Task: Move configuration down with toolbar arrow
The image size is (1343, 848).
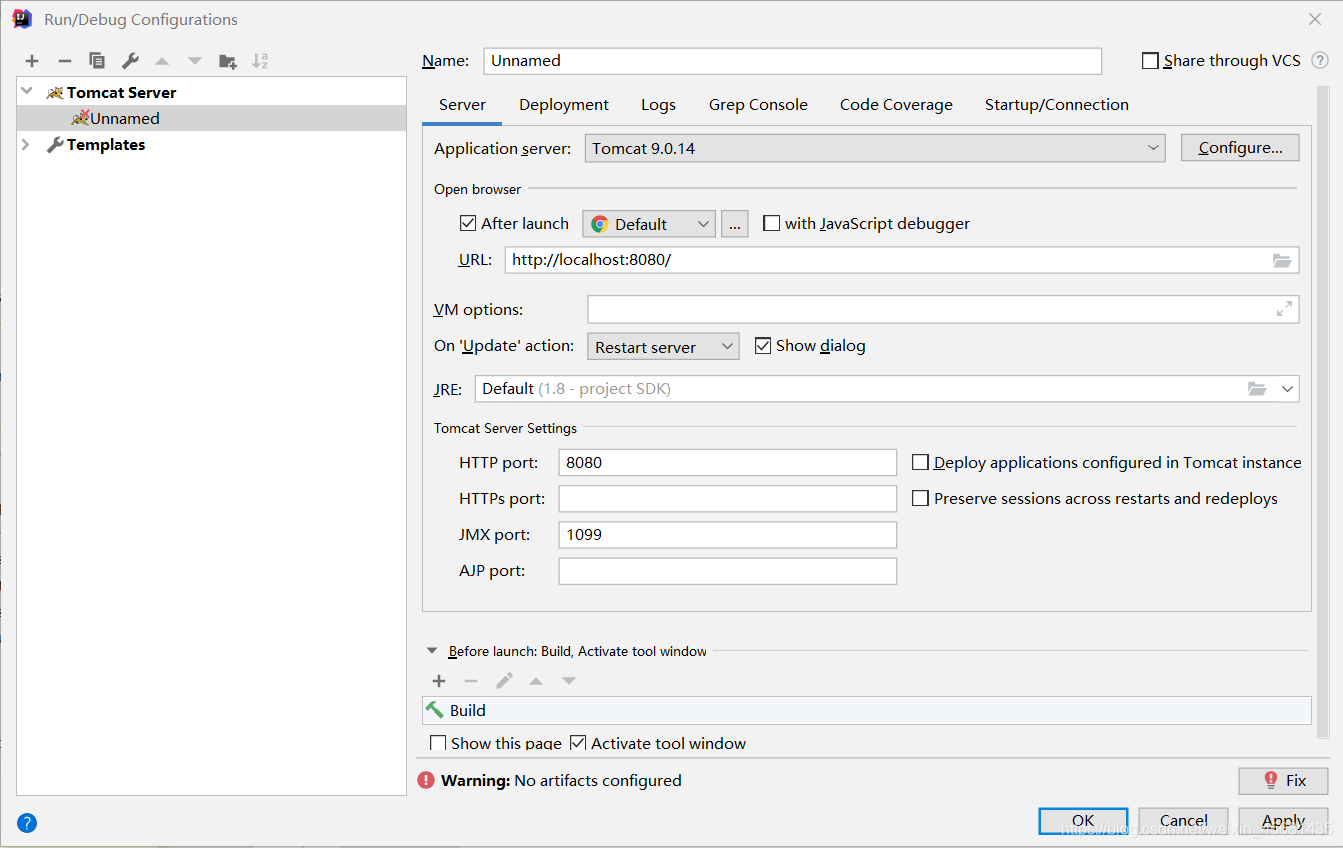Action: point(195,61)
